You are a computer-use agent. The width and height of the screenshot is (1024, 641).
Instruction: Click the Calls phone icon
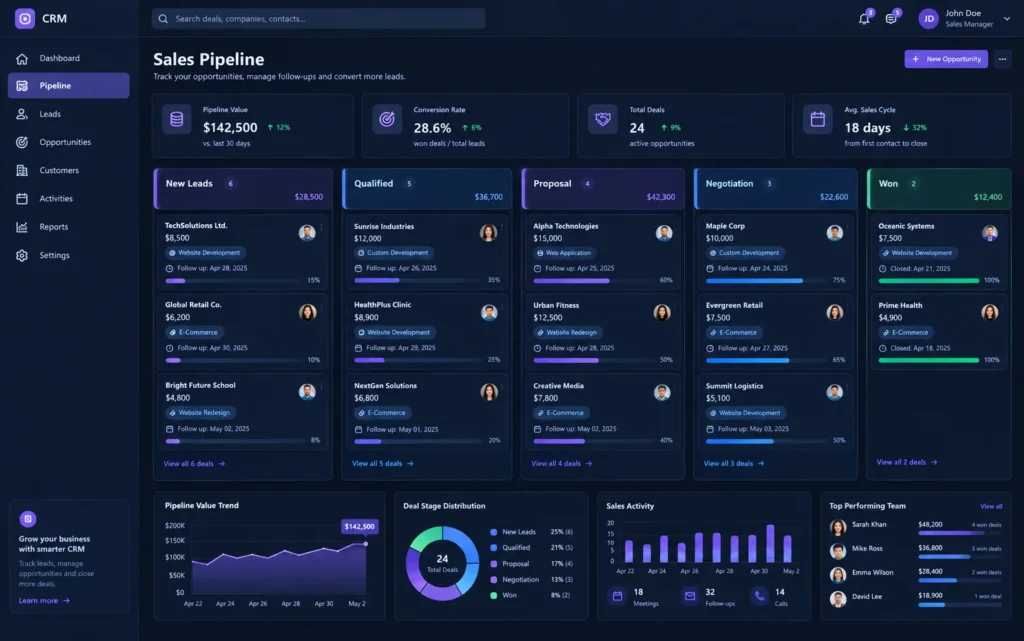(759, 596)
